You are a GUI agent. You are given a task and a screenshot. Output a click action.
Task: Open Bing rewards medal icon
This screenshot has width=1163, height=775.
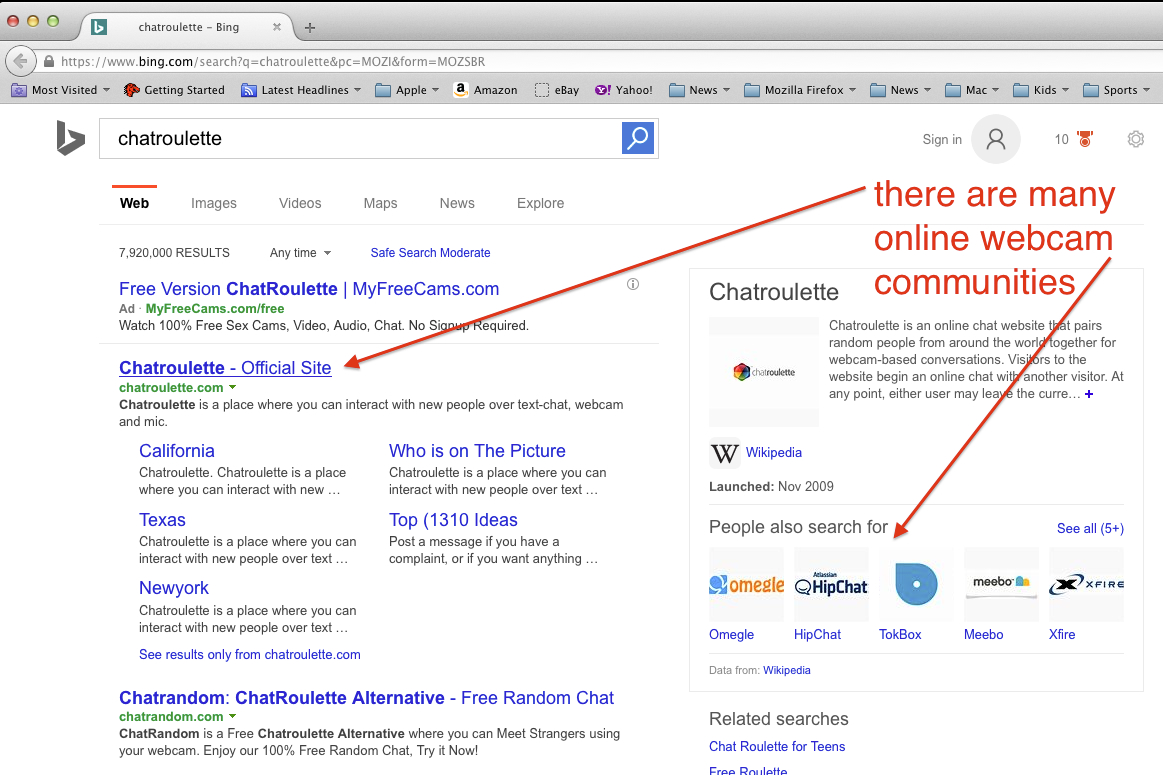[1085, 139]
